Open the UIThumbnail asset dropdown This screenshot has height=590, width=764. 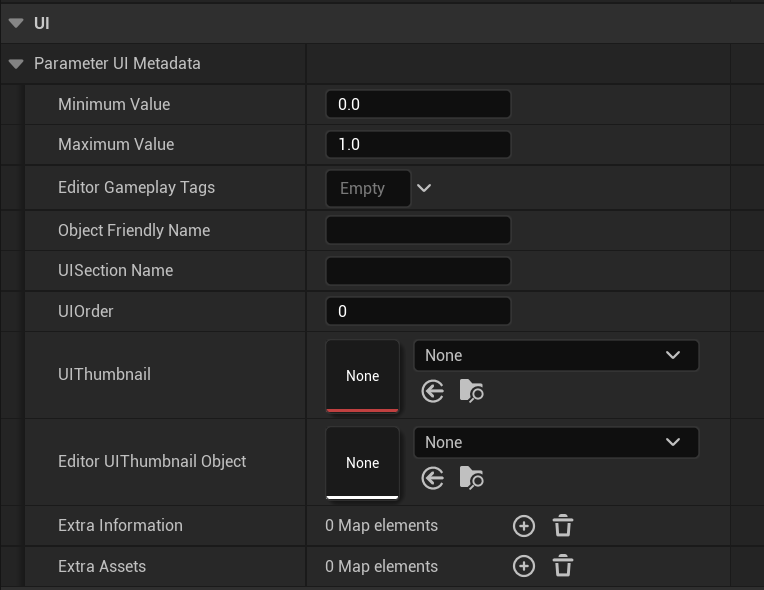tap(556, 355)
